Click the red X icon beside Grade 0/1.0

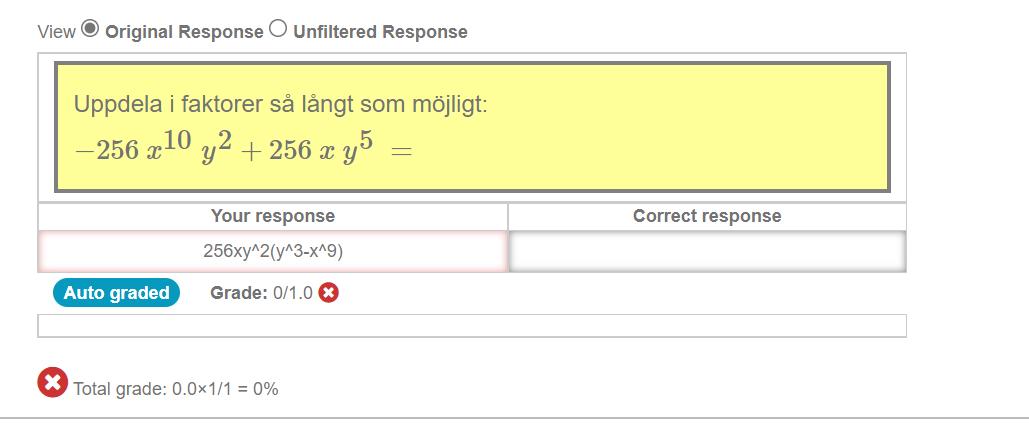[x=328, y=293]
